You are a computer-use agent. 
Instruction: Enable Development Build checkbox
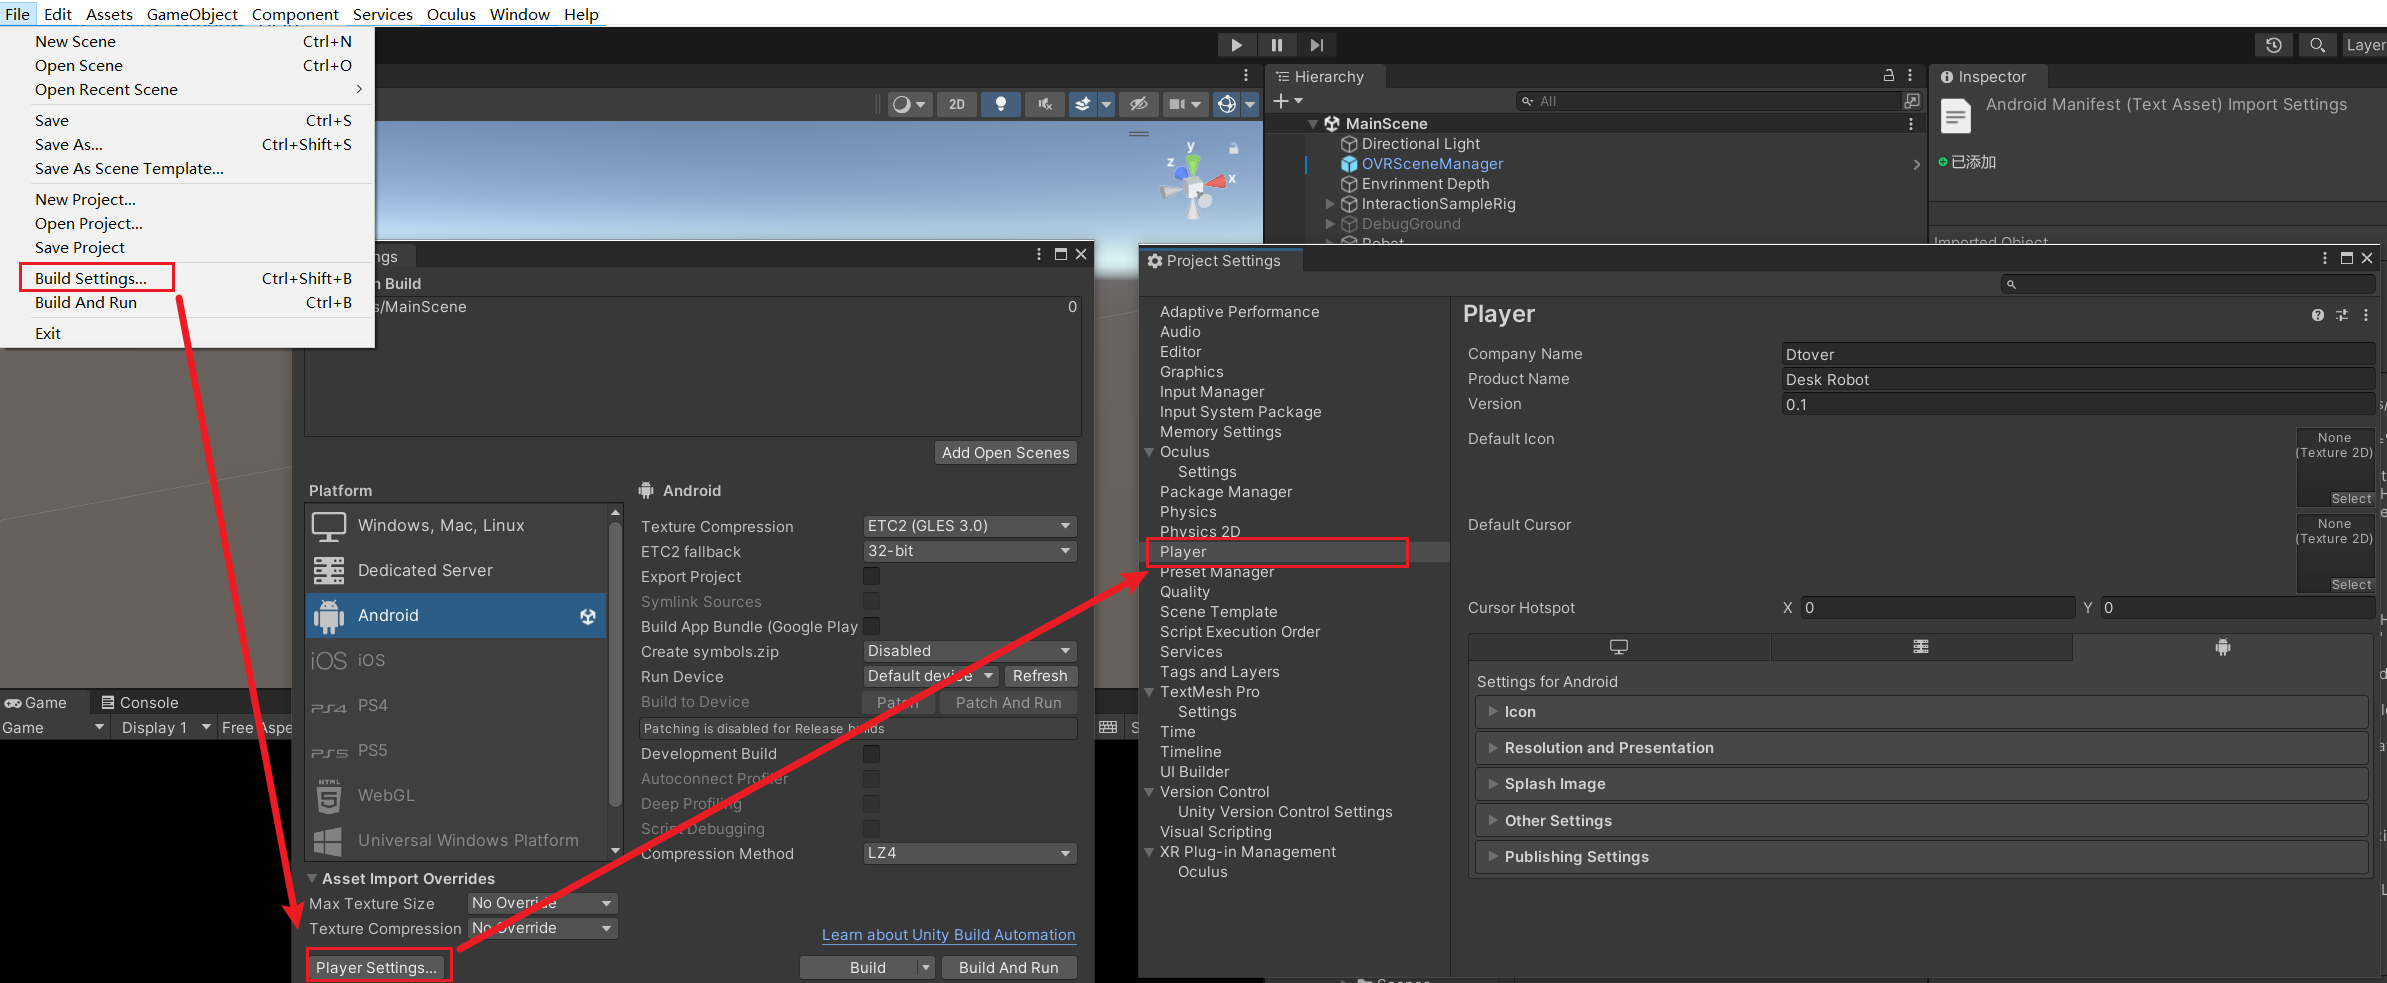(872, 753)
